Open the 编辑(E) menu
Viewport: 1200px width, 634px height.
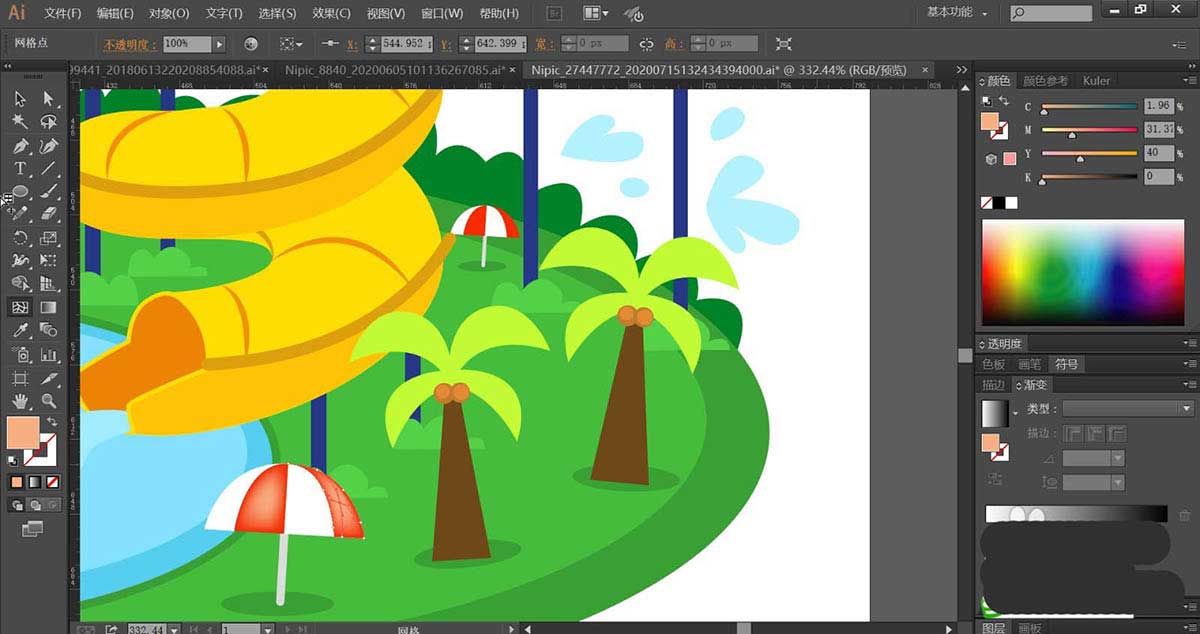pyautogui.click(x=115, y=13)
